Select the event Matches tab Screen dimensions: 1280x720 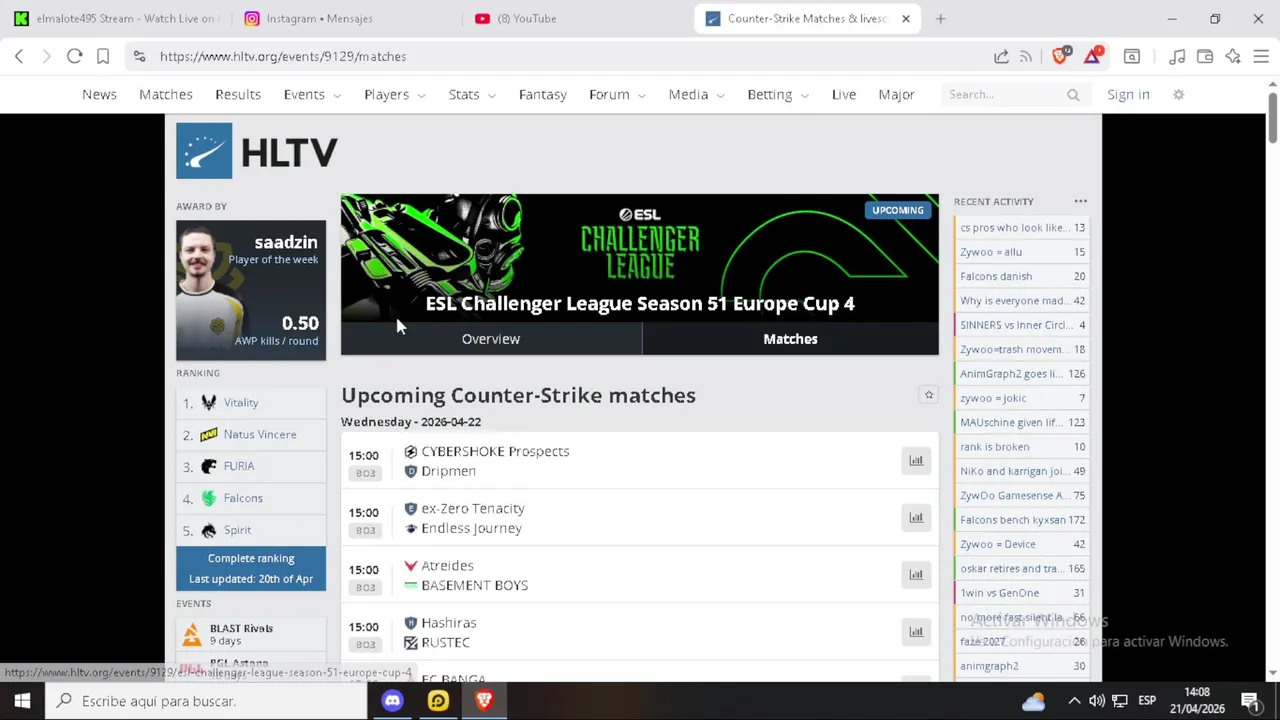[790, 339]
